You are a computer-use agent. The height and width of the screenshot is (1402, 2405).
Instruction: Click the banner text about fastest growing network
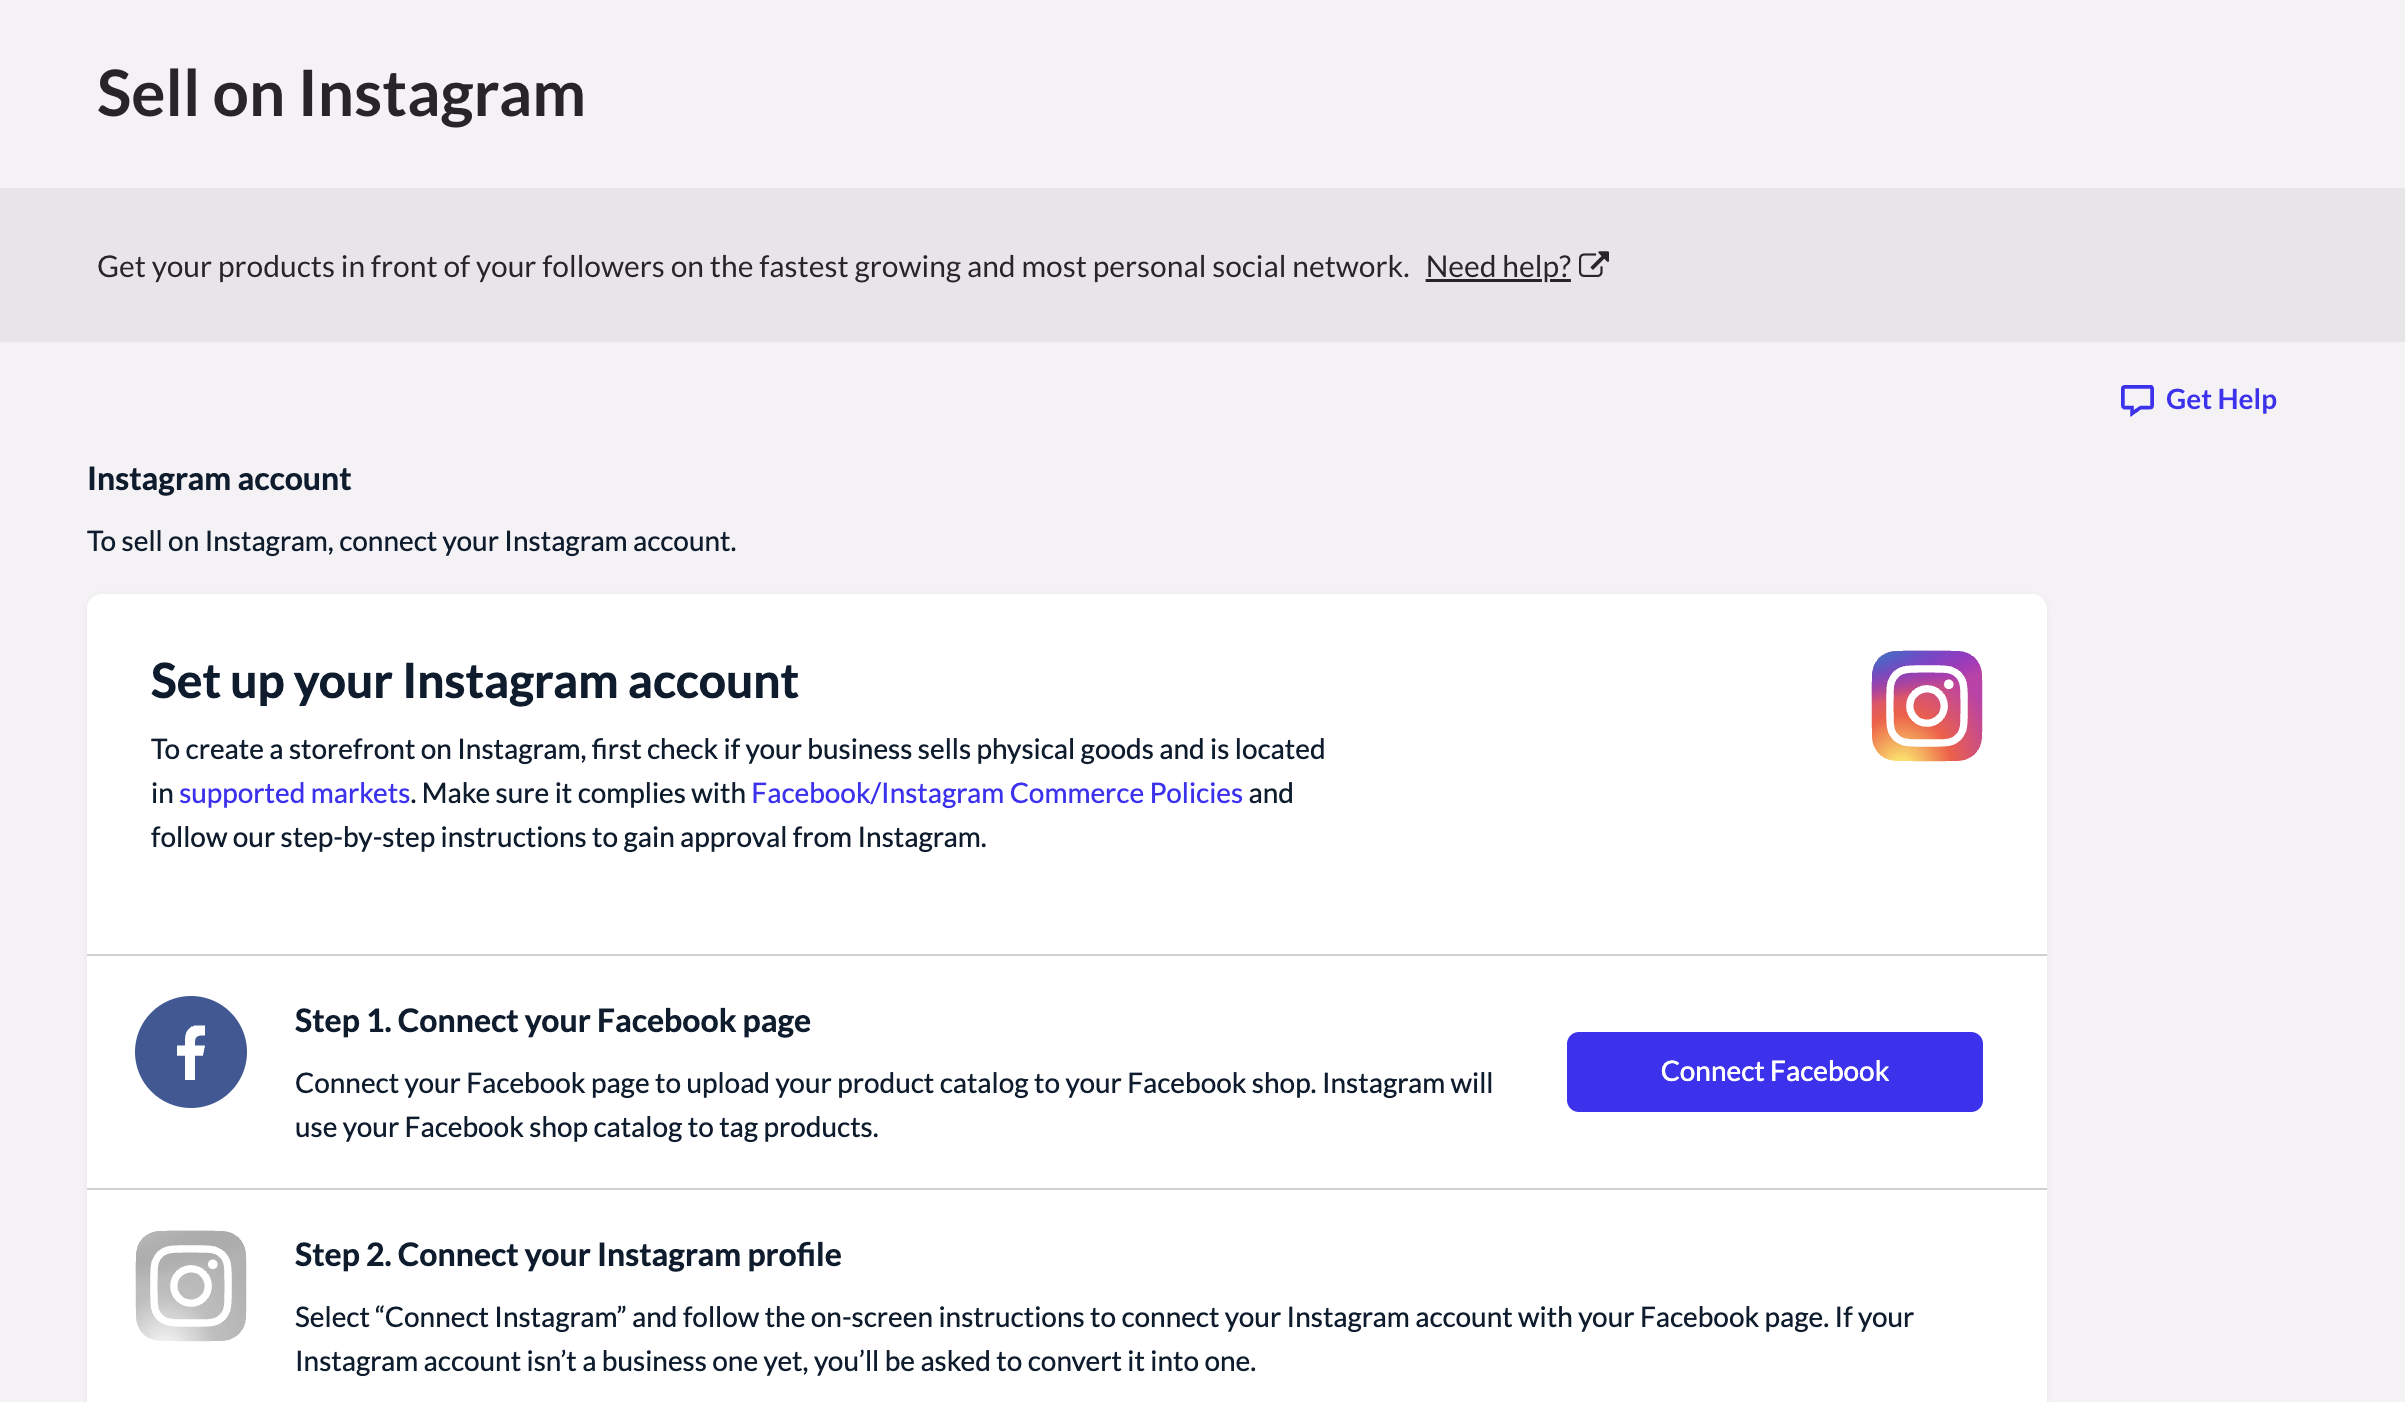[x=752, y=267]
